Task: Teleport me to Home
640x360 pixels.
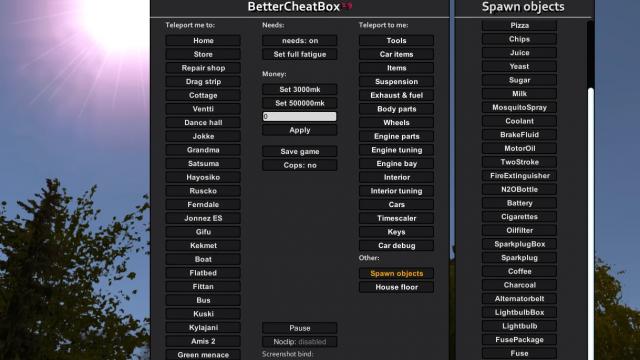Action: coord(203,40)
